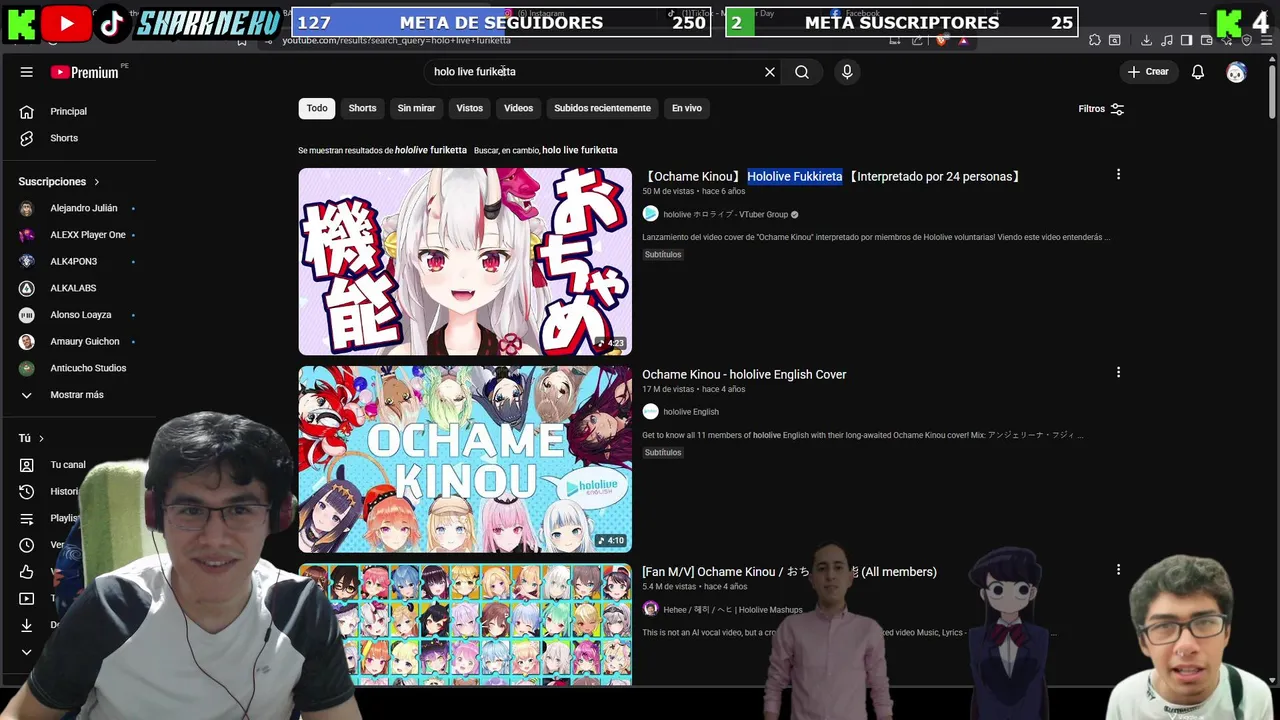The width and height of the screenshot is (1280, 720).
Task: Open the Suscripciones section chevron
Action: (x=97, y=182)
